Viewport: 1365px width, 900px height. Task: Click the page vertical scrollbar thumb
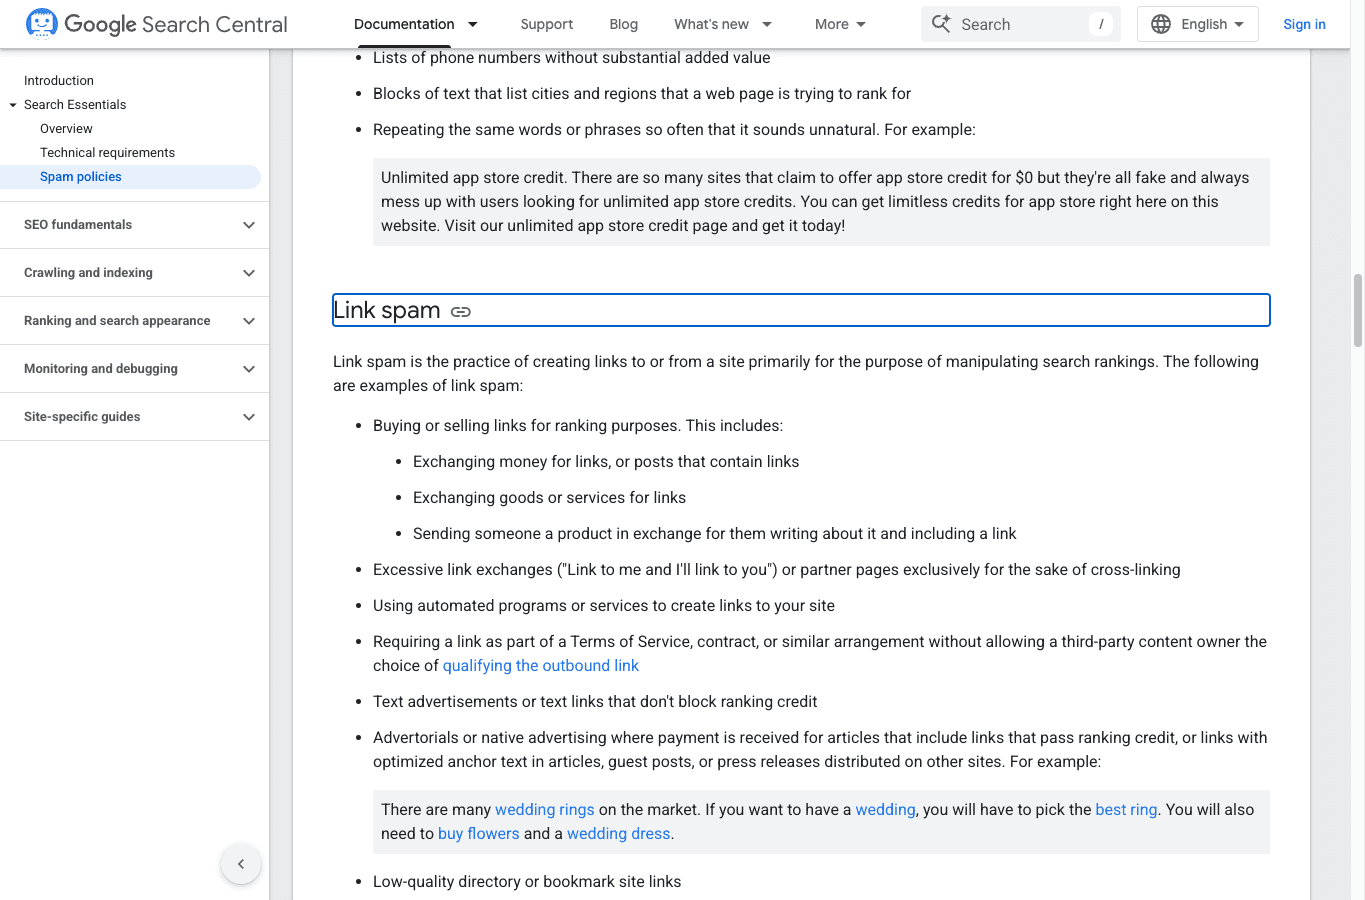click(1357, 310)
